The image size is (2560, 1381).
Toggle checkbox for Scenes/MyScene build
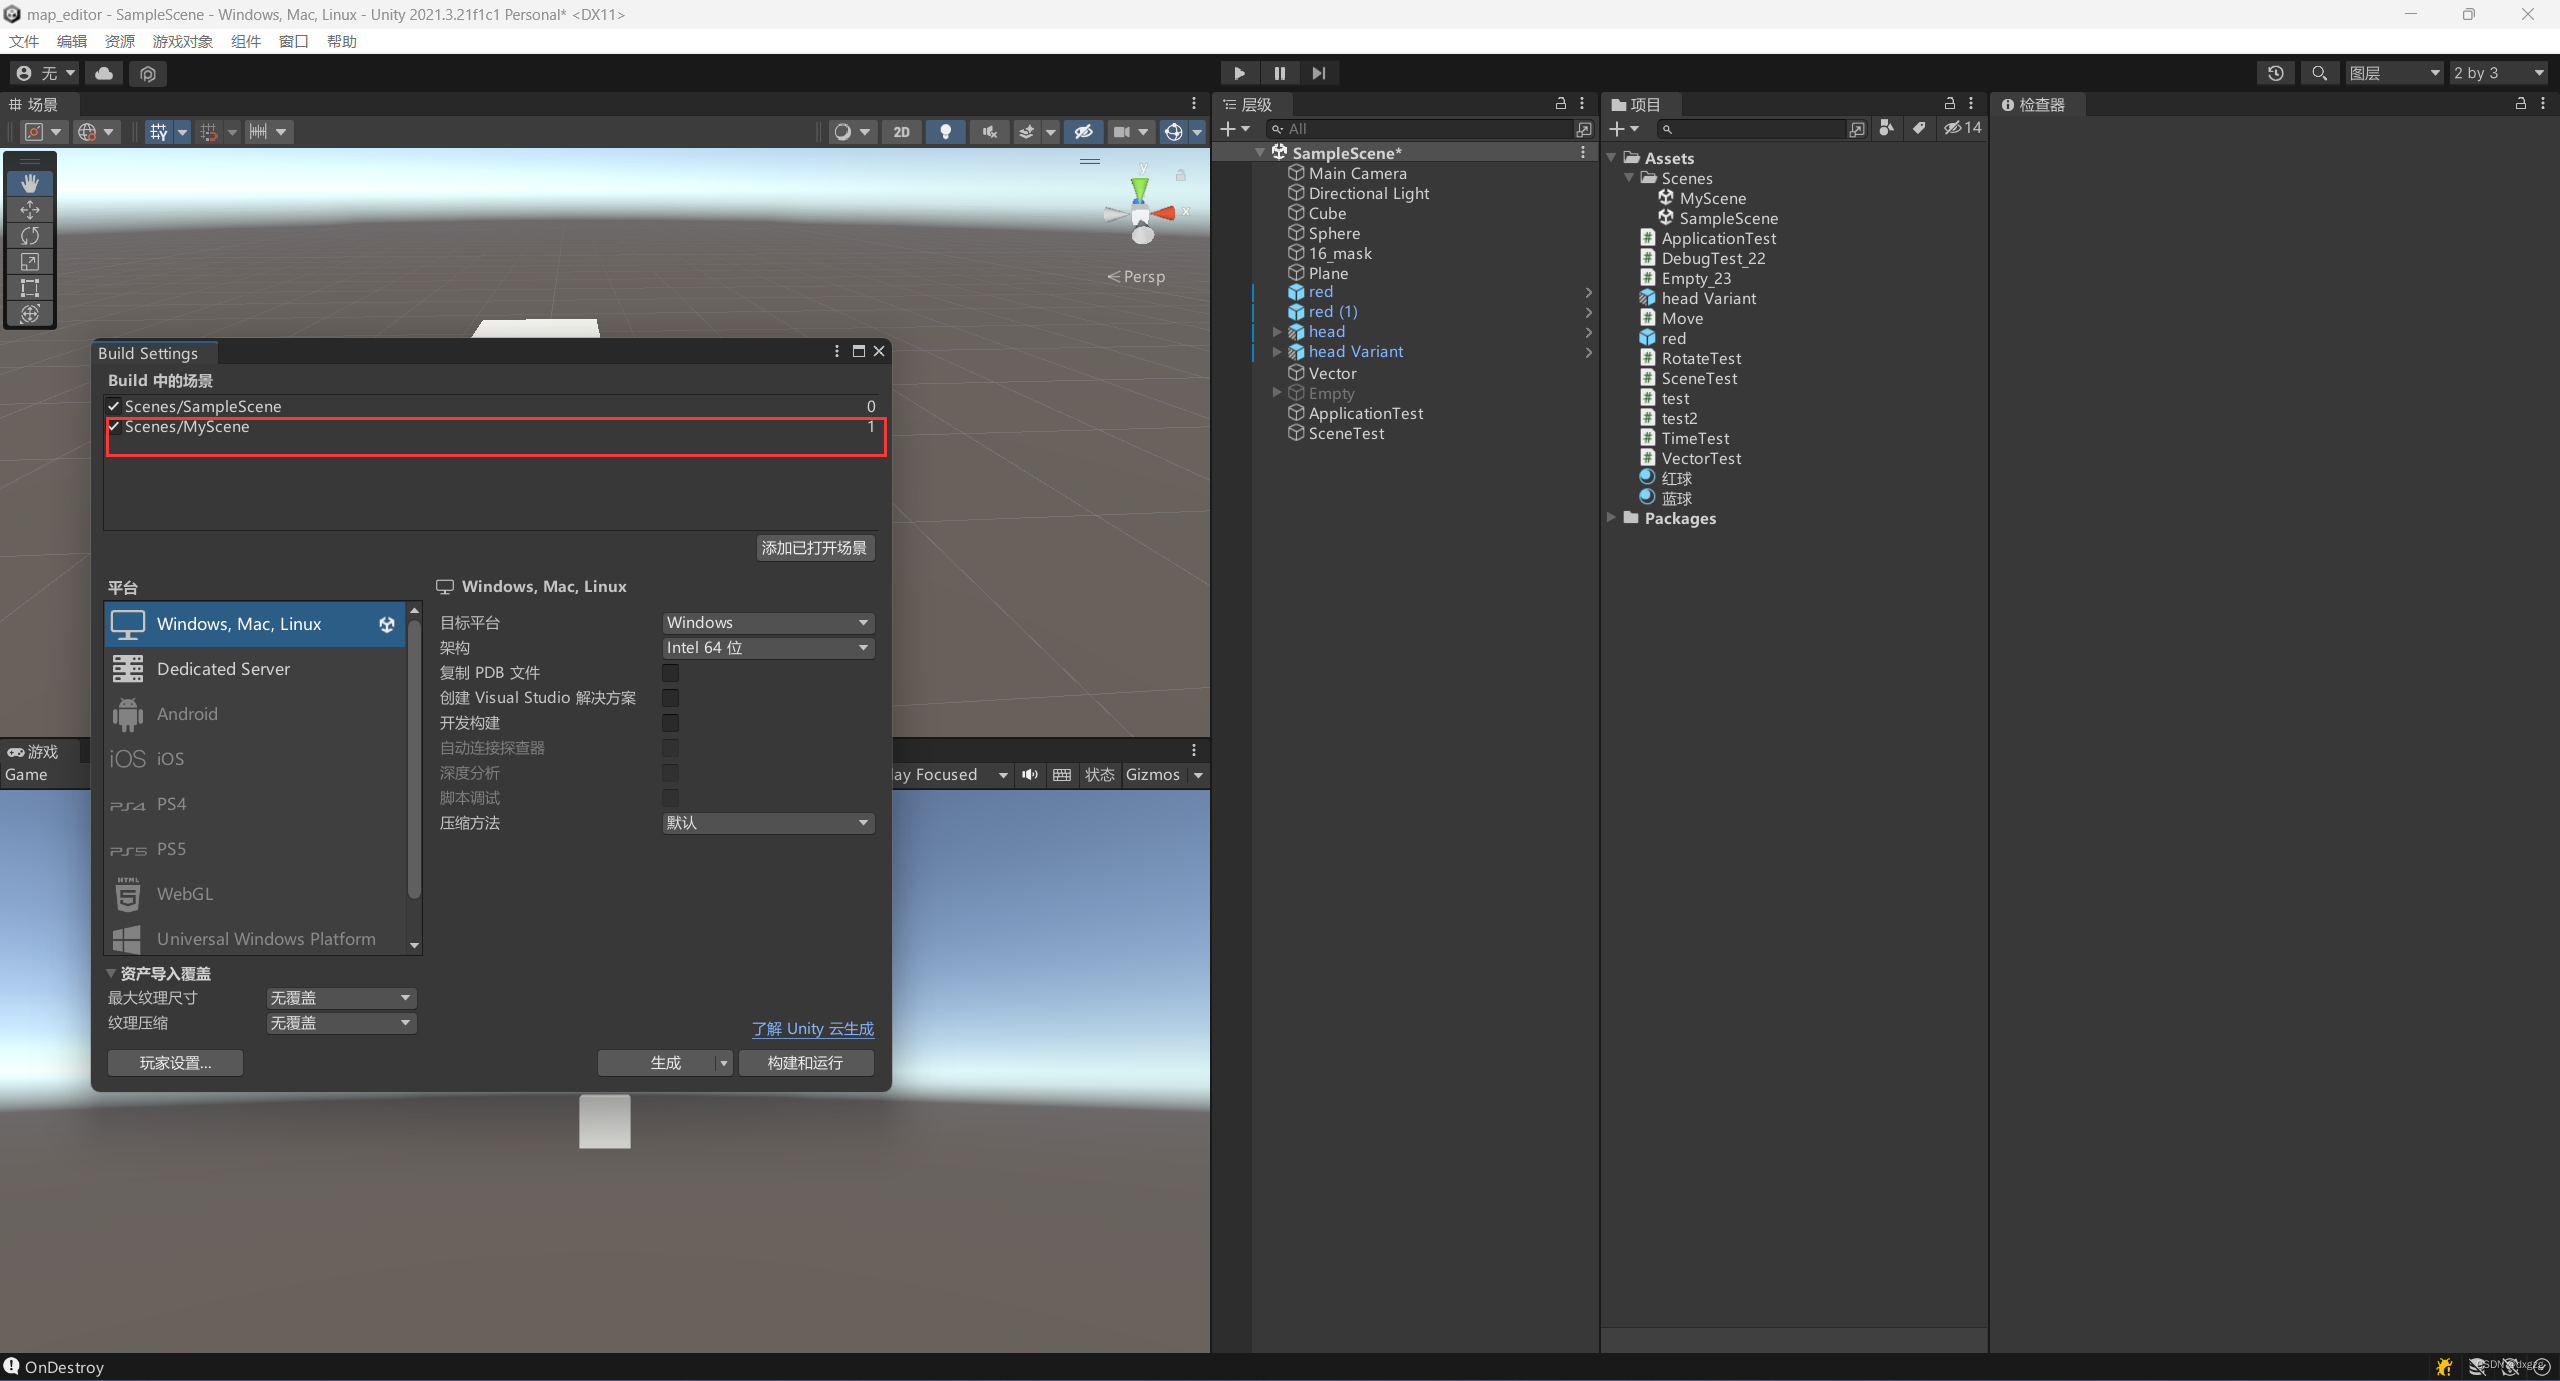click(114, 425)
